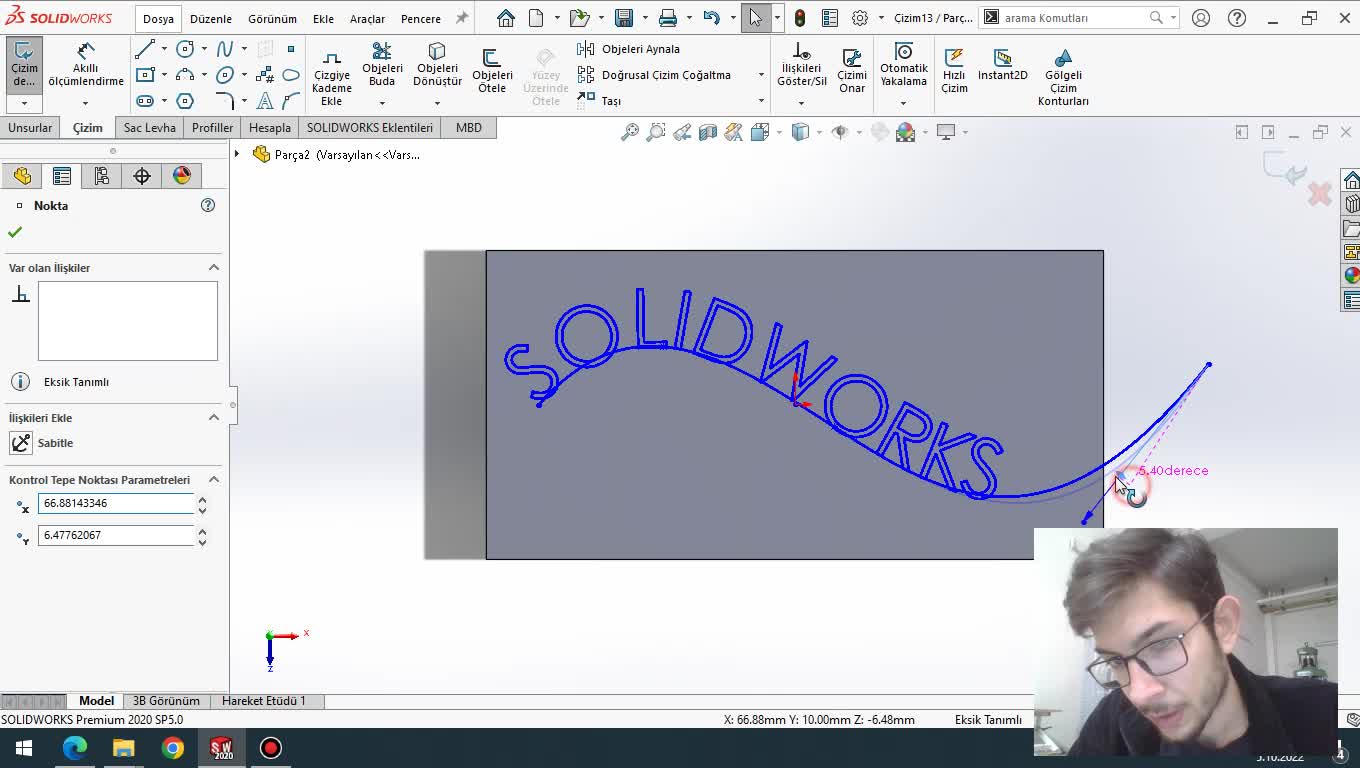Click the Windows Start button
1360x768 pixels.
pyautogui.click(x=24, y=748)
